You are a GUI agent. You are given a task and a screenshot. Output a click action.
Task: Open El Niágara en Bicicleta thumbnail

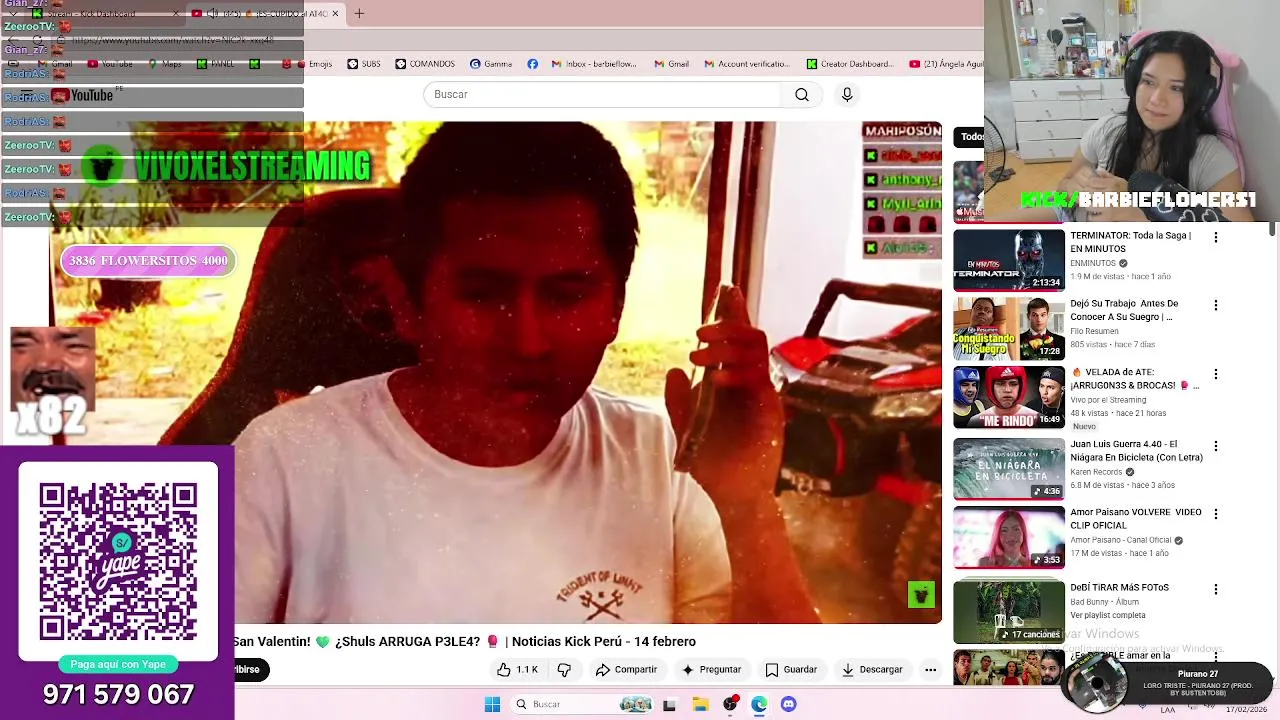(1008, 469)
